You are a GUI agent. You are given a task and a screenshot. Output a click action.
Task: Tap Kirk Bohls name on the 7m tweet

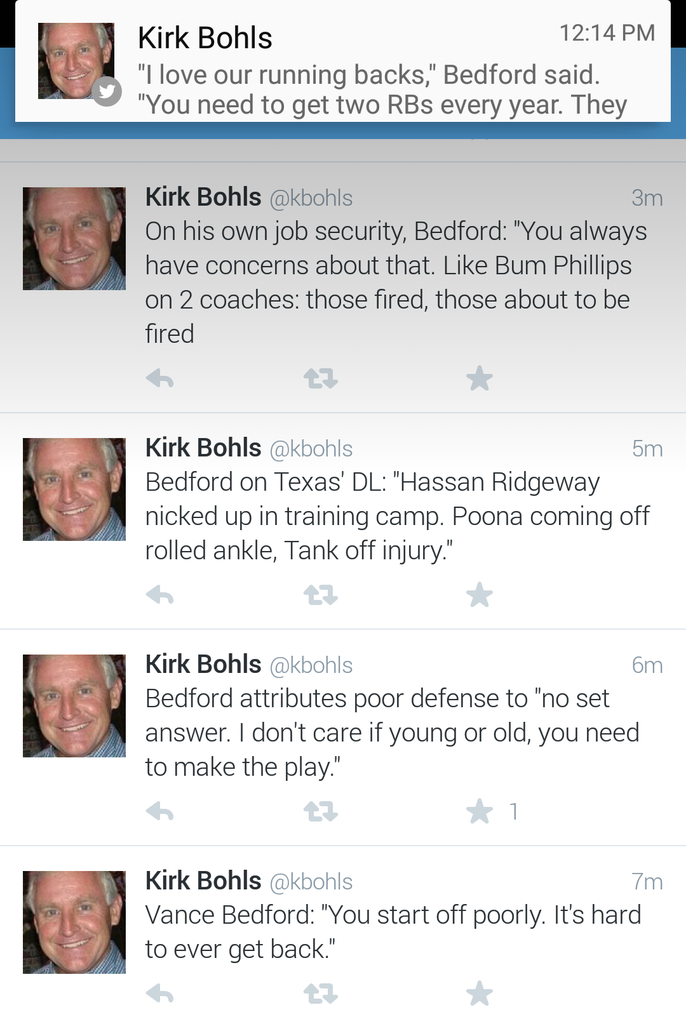point(203,880)
